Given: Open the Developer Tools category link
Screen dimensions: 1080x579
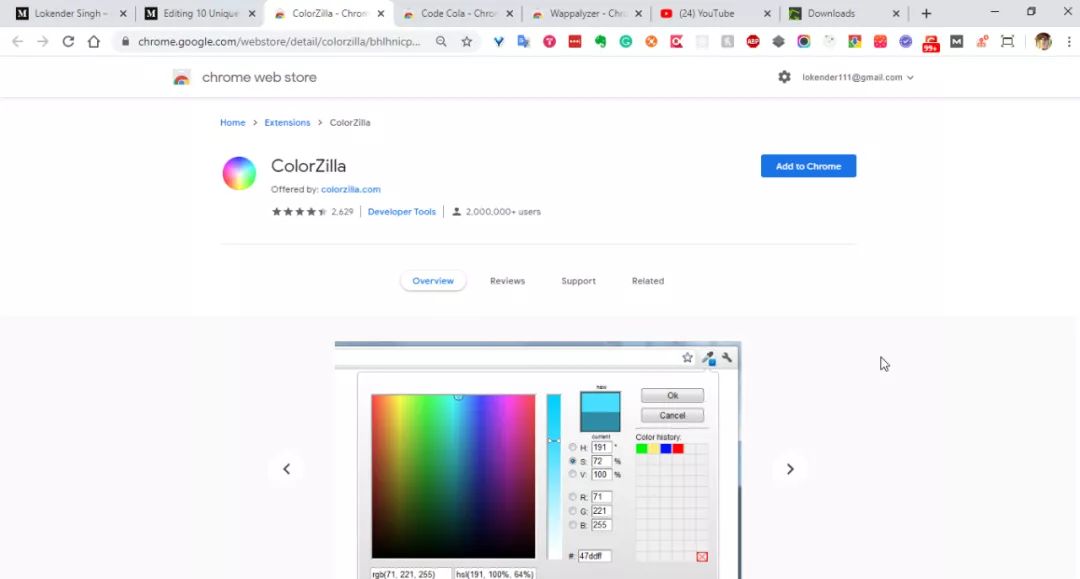Looking at the screenshot, I should click(x=402, y=212).
